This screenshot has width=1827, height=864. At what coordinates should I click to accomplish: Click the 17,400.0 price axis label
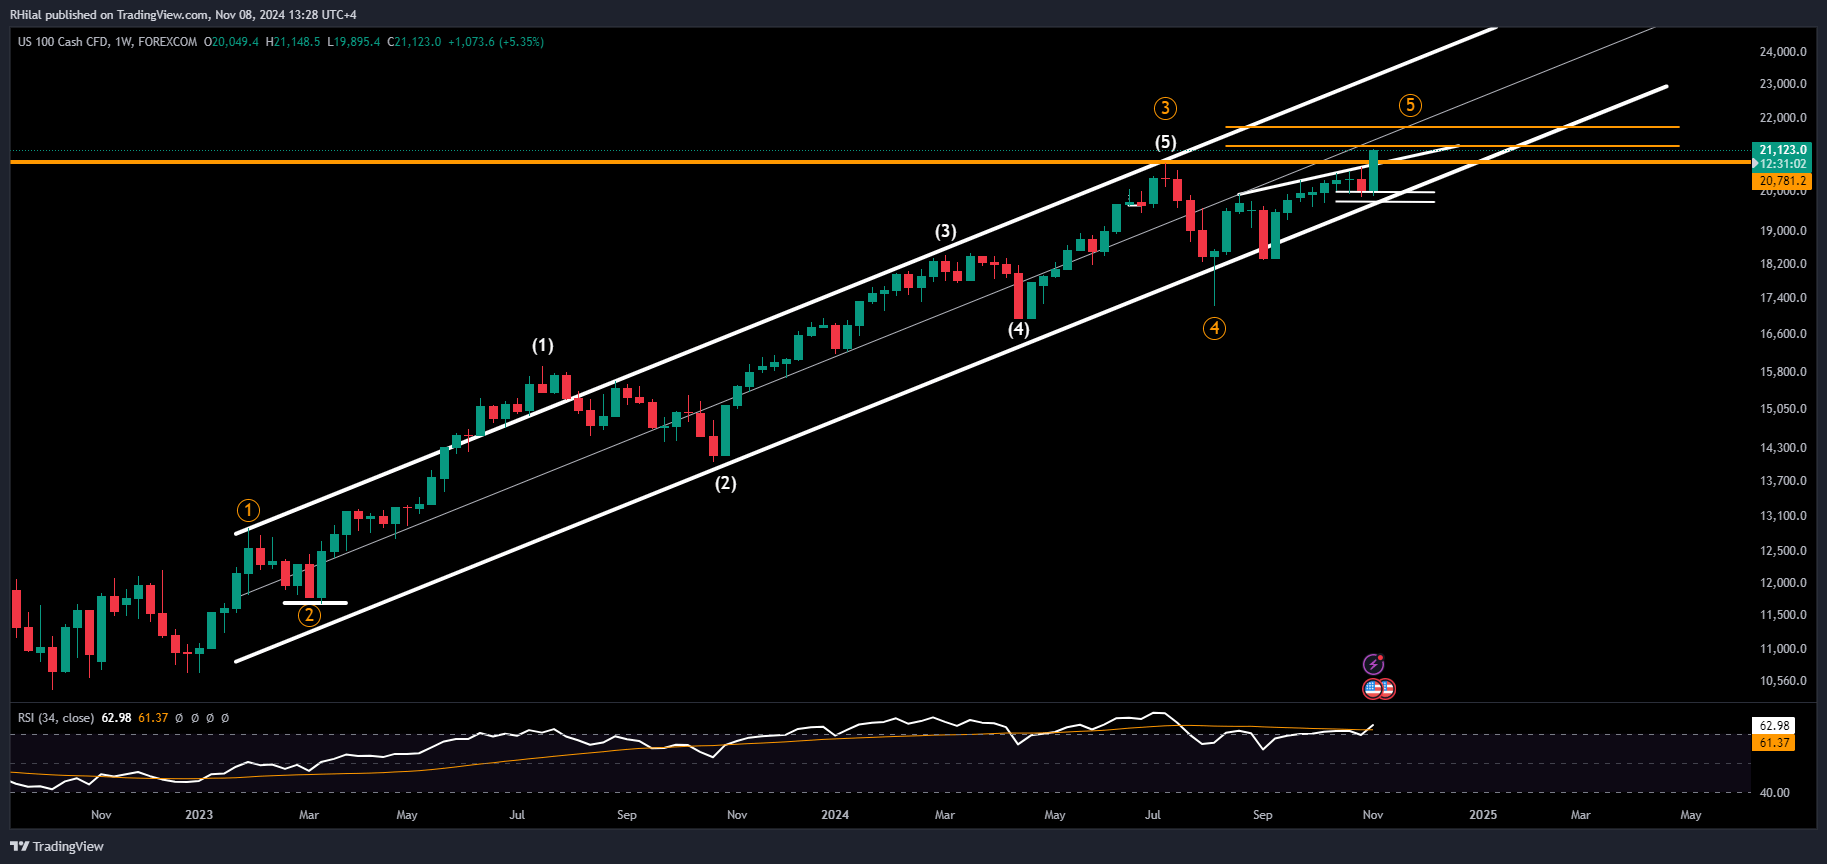(x=1783, y=298)
